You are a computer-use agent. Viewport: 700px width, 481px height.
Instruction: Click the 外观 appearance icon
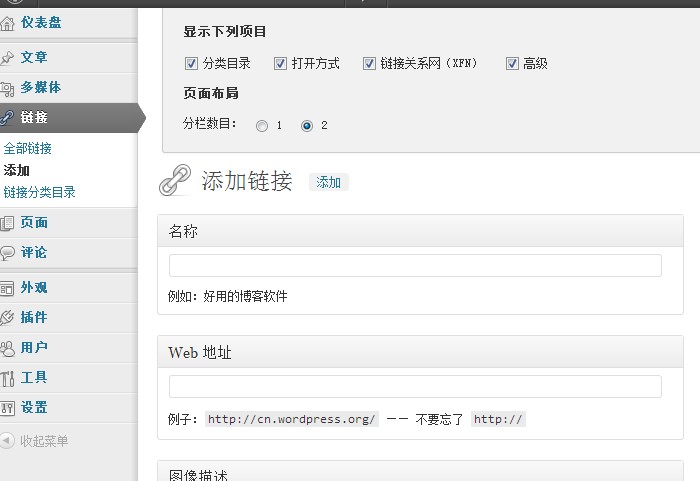point(7,288)
